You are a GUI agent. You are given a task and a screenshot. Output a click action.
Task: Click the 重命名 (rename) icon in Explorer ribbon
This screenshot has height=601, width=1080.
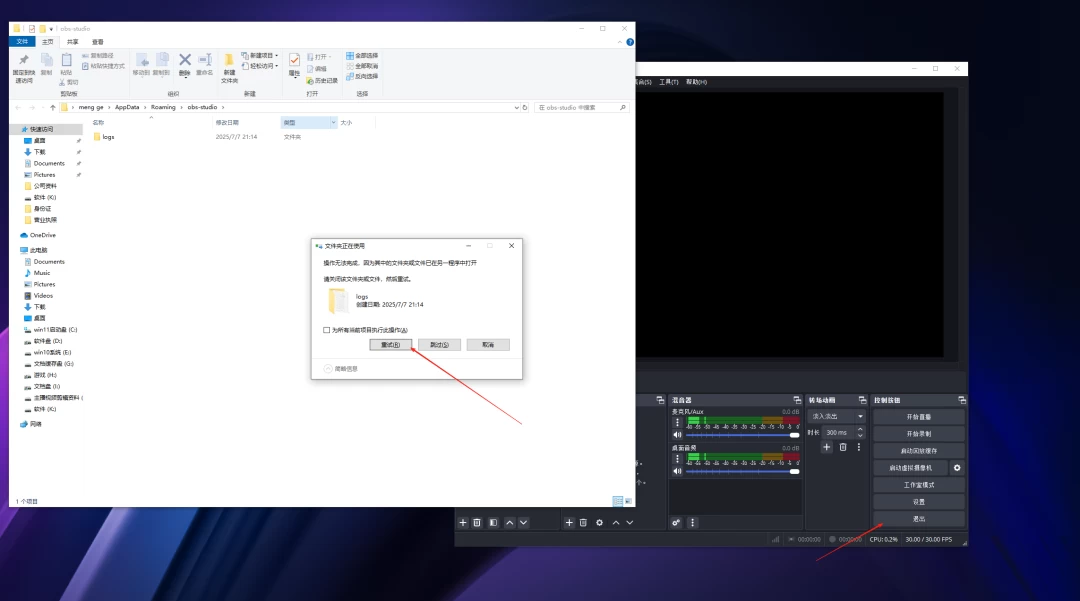[205, 64]
